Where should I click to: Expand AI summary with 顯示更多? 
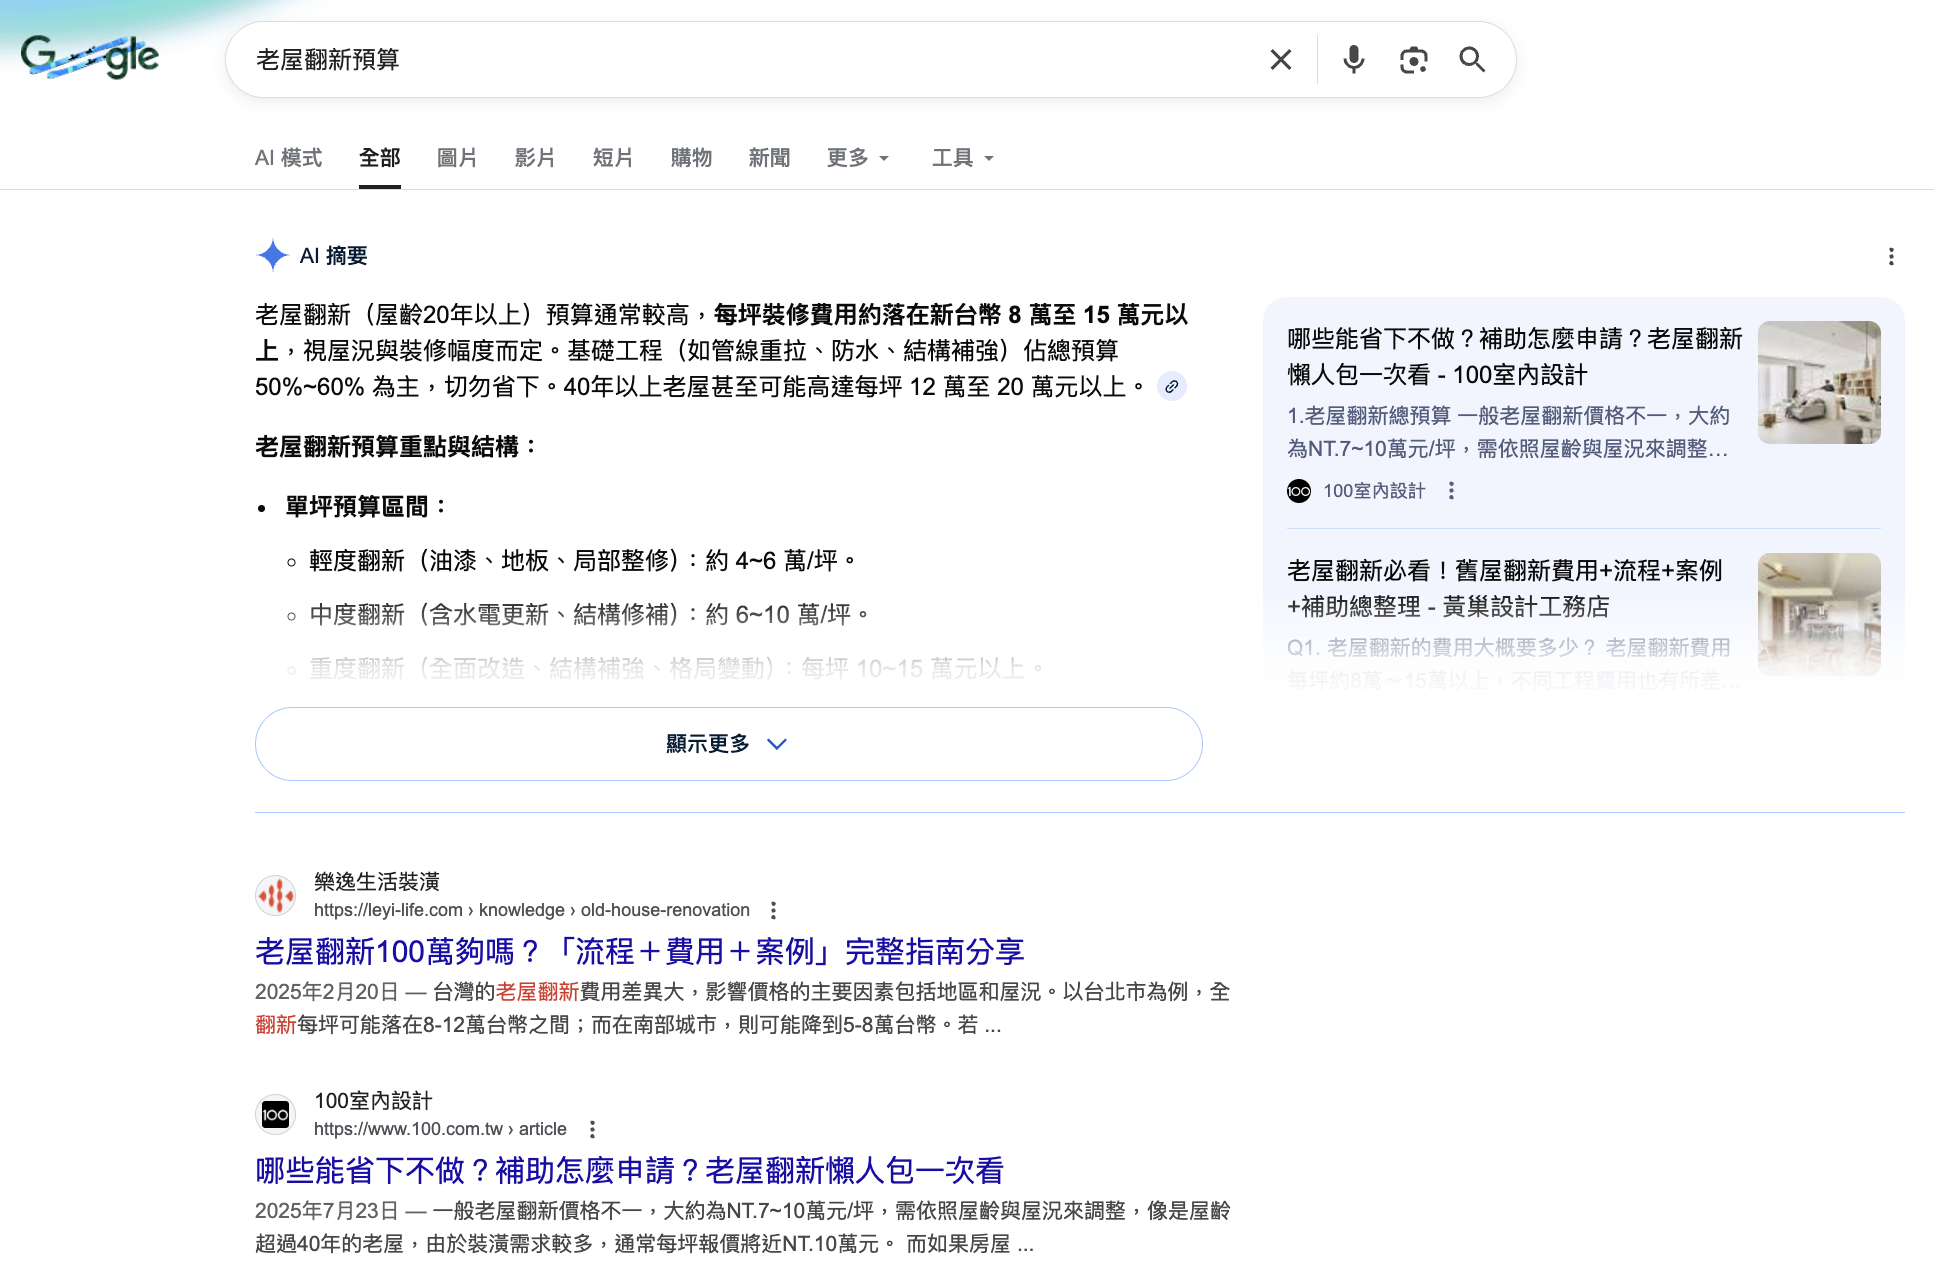(x=728, y=744)
